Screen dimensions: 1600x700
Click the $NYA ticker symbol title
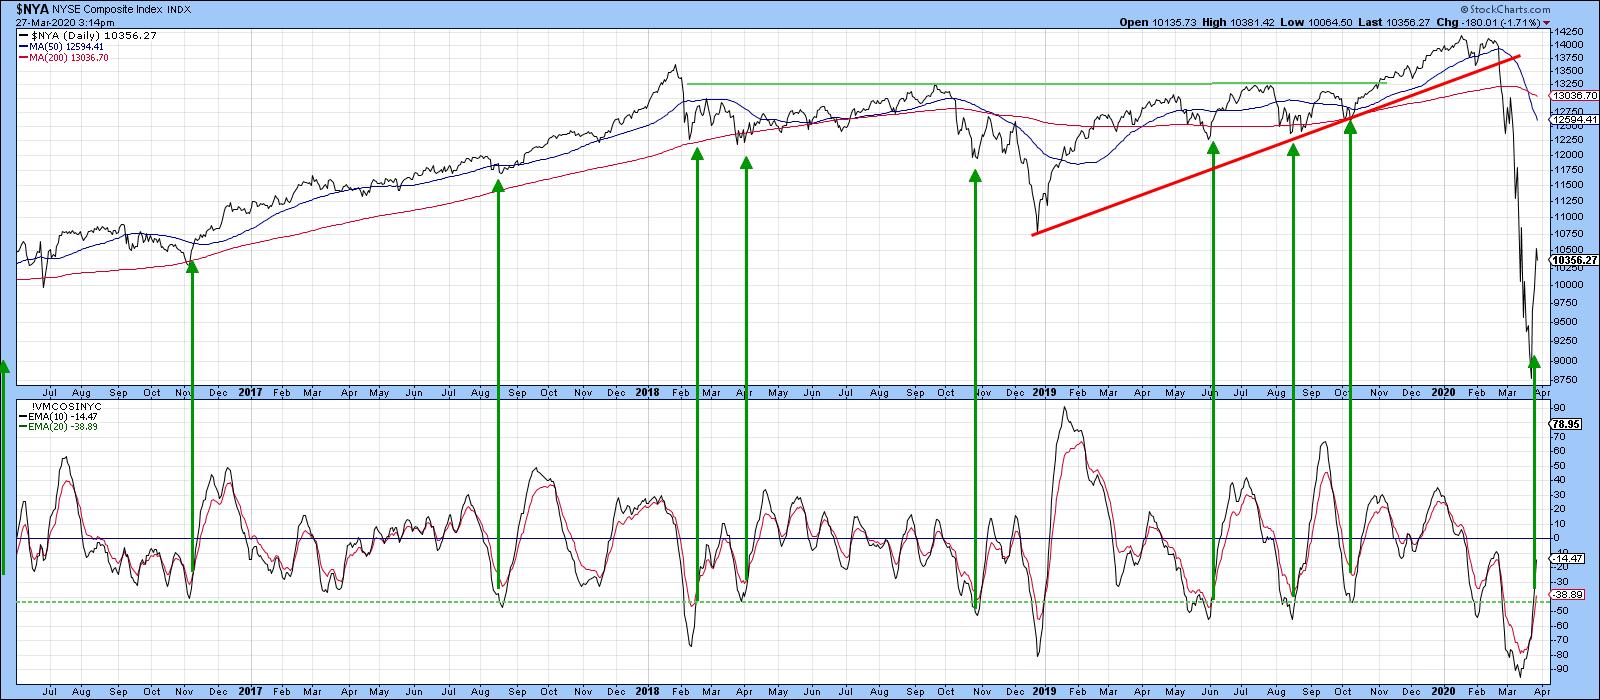[x=32, y=8]
